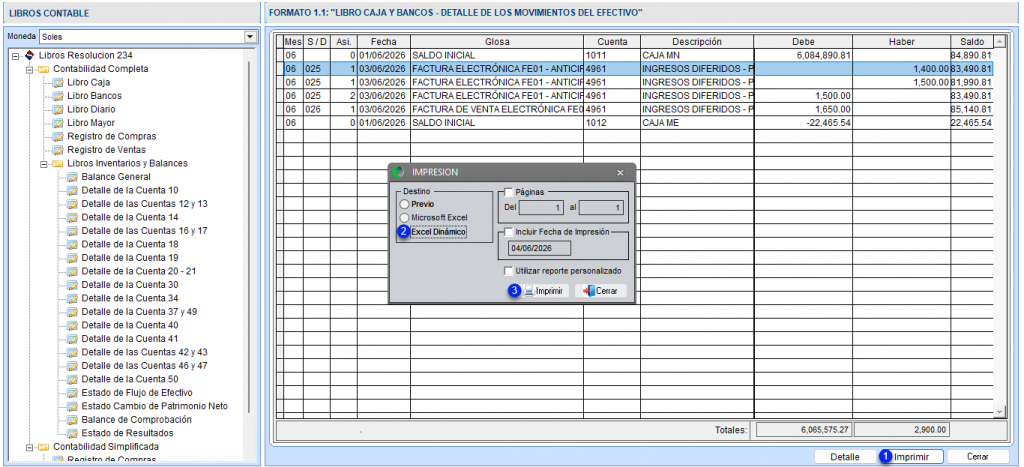
Task: Click the Libros Resolucion 234 root icon
Action: point(29,56)
